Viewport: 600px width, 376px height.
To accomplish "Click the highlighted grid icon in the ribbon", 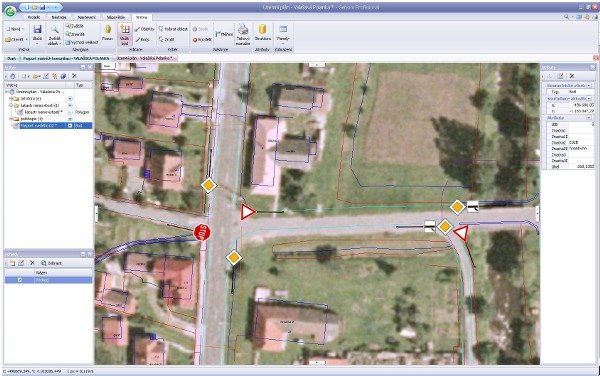I will click(125, 29).
